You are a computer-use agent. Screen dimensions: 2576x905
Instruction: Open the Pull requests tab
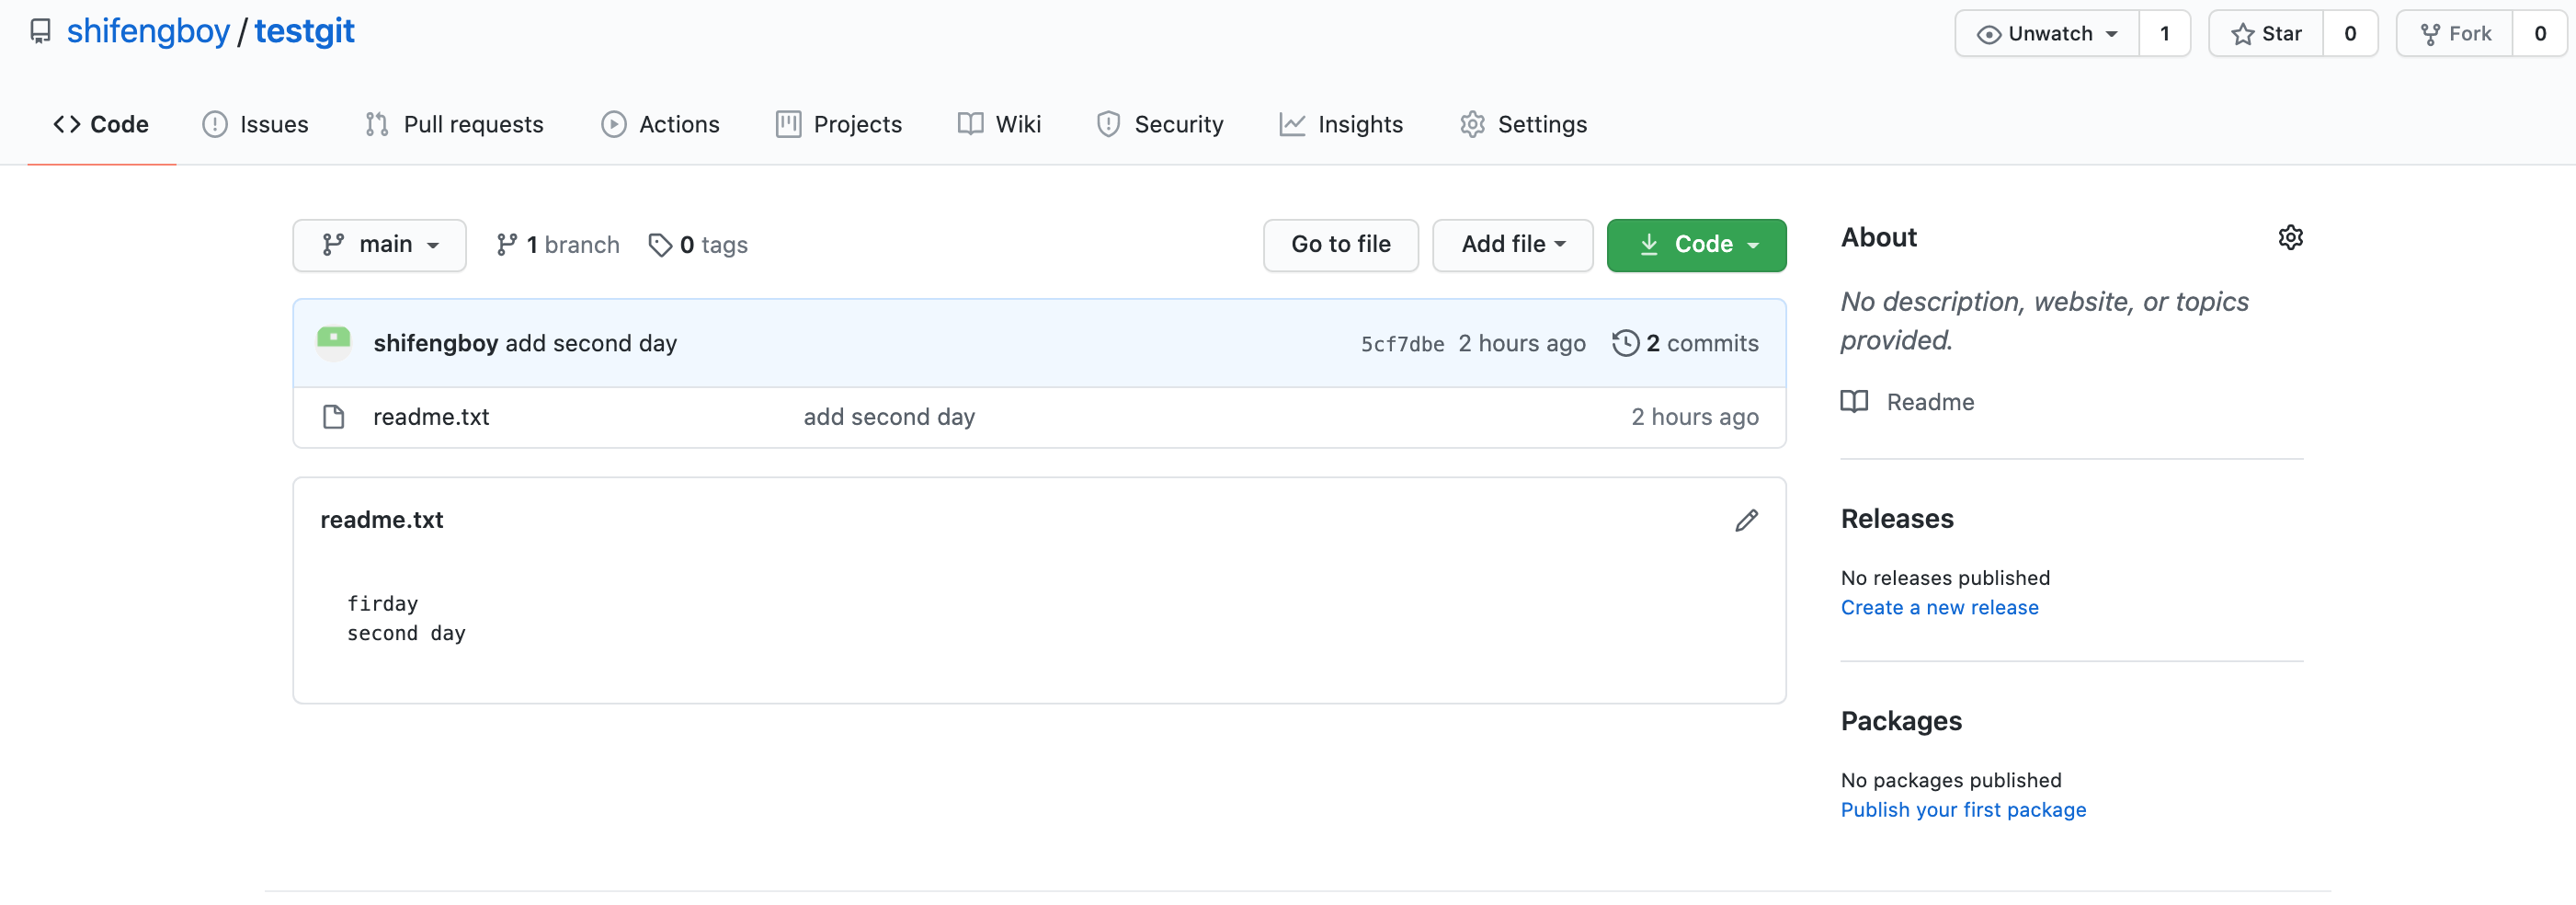454,124
